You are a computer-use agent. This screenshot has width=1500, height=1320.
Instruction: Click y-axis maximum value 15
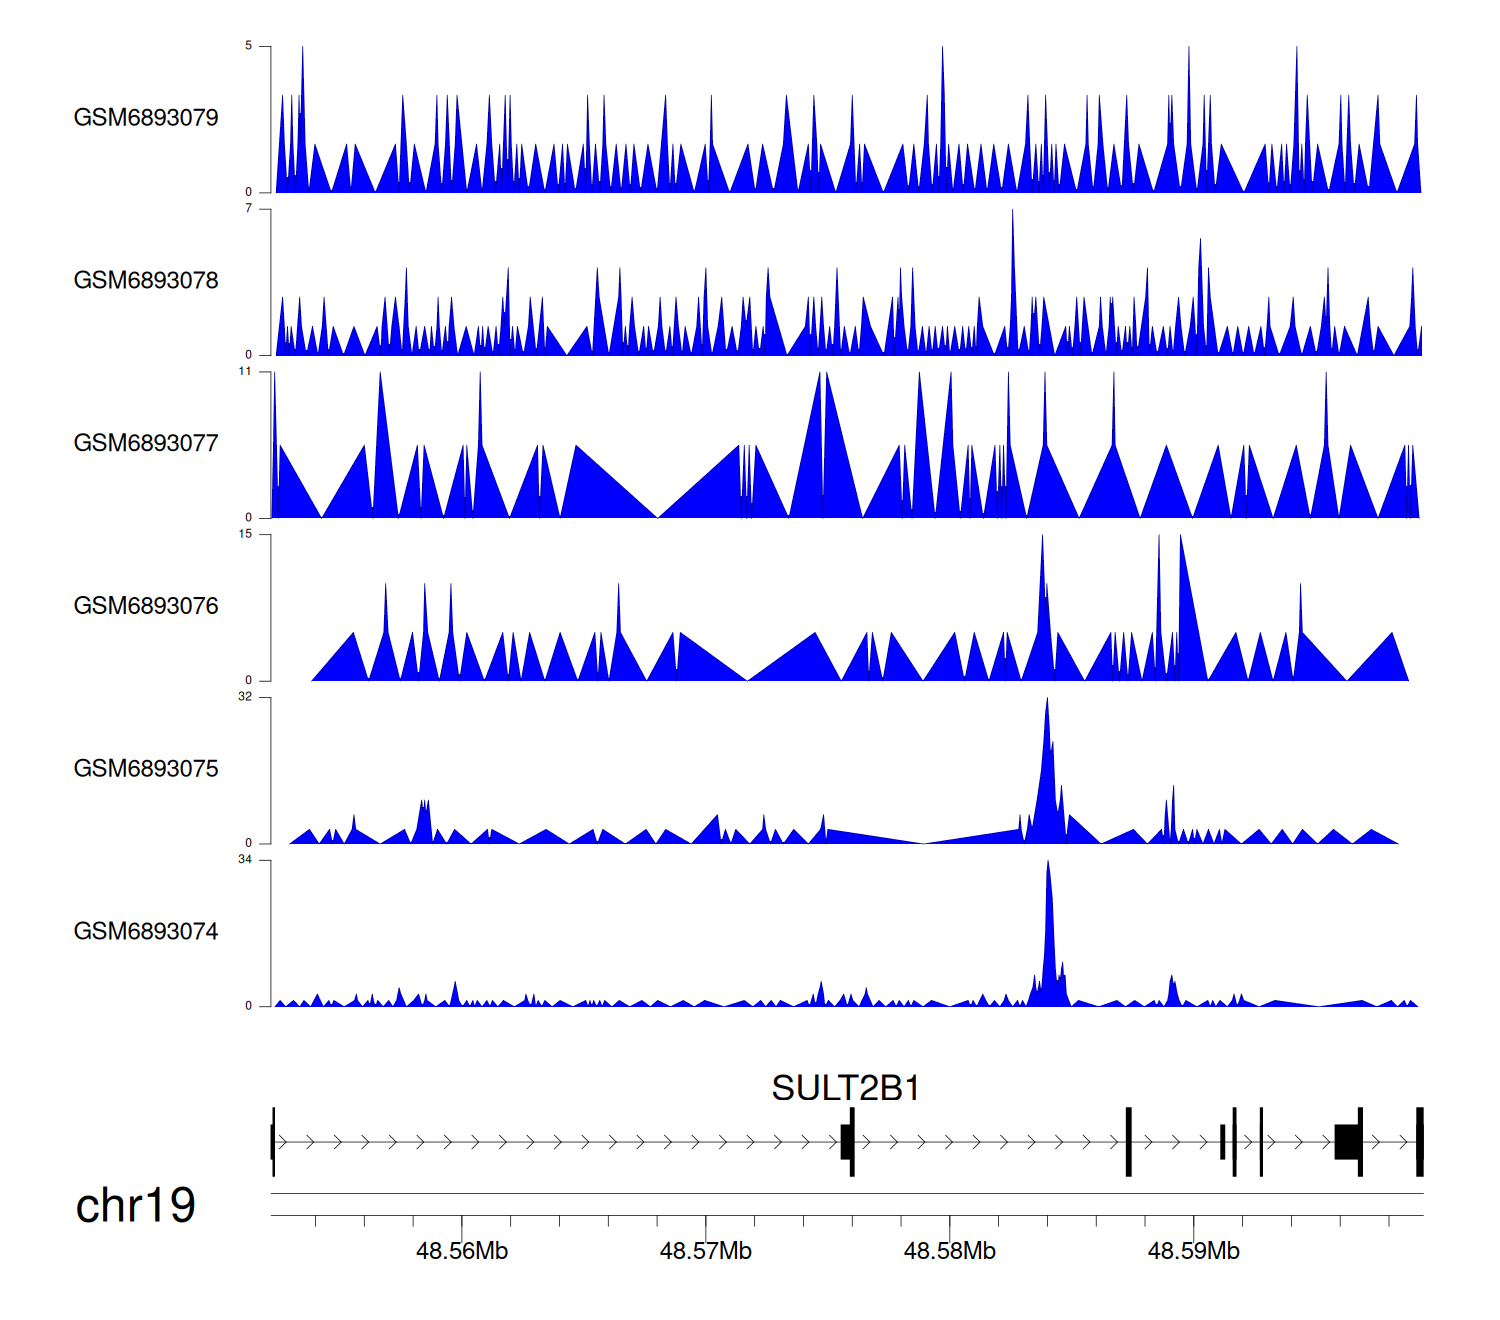tap(245, 534)
